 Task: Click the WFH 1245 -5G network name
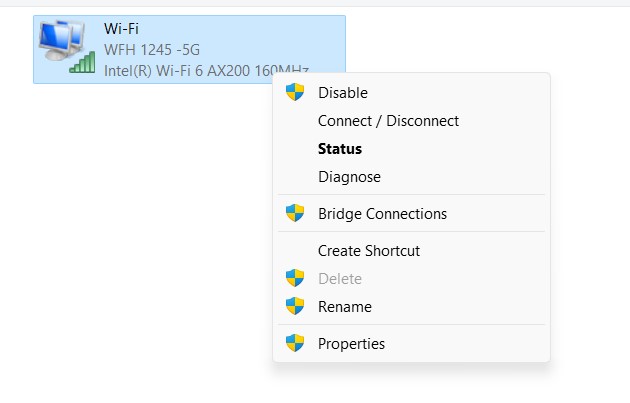tap(152, 49)
